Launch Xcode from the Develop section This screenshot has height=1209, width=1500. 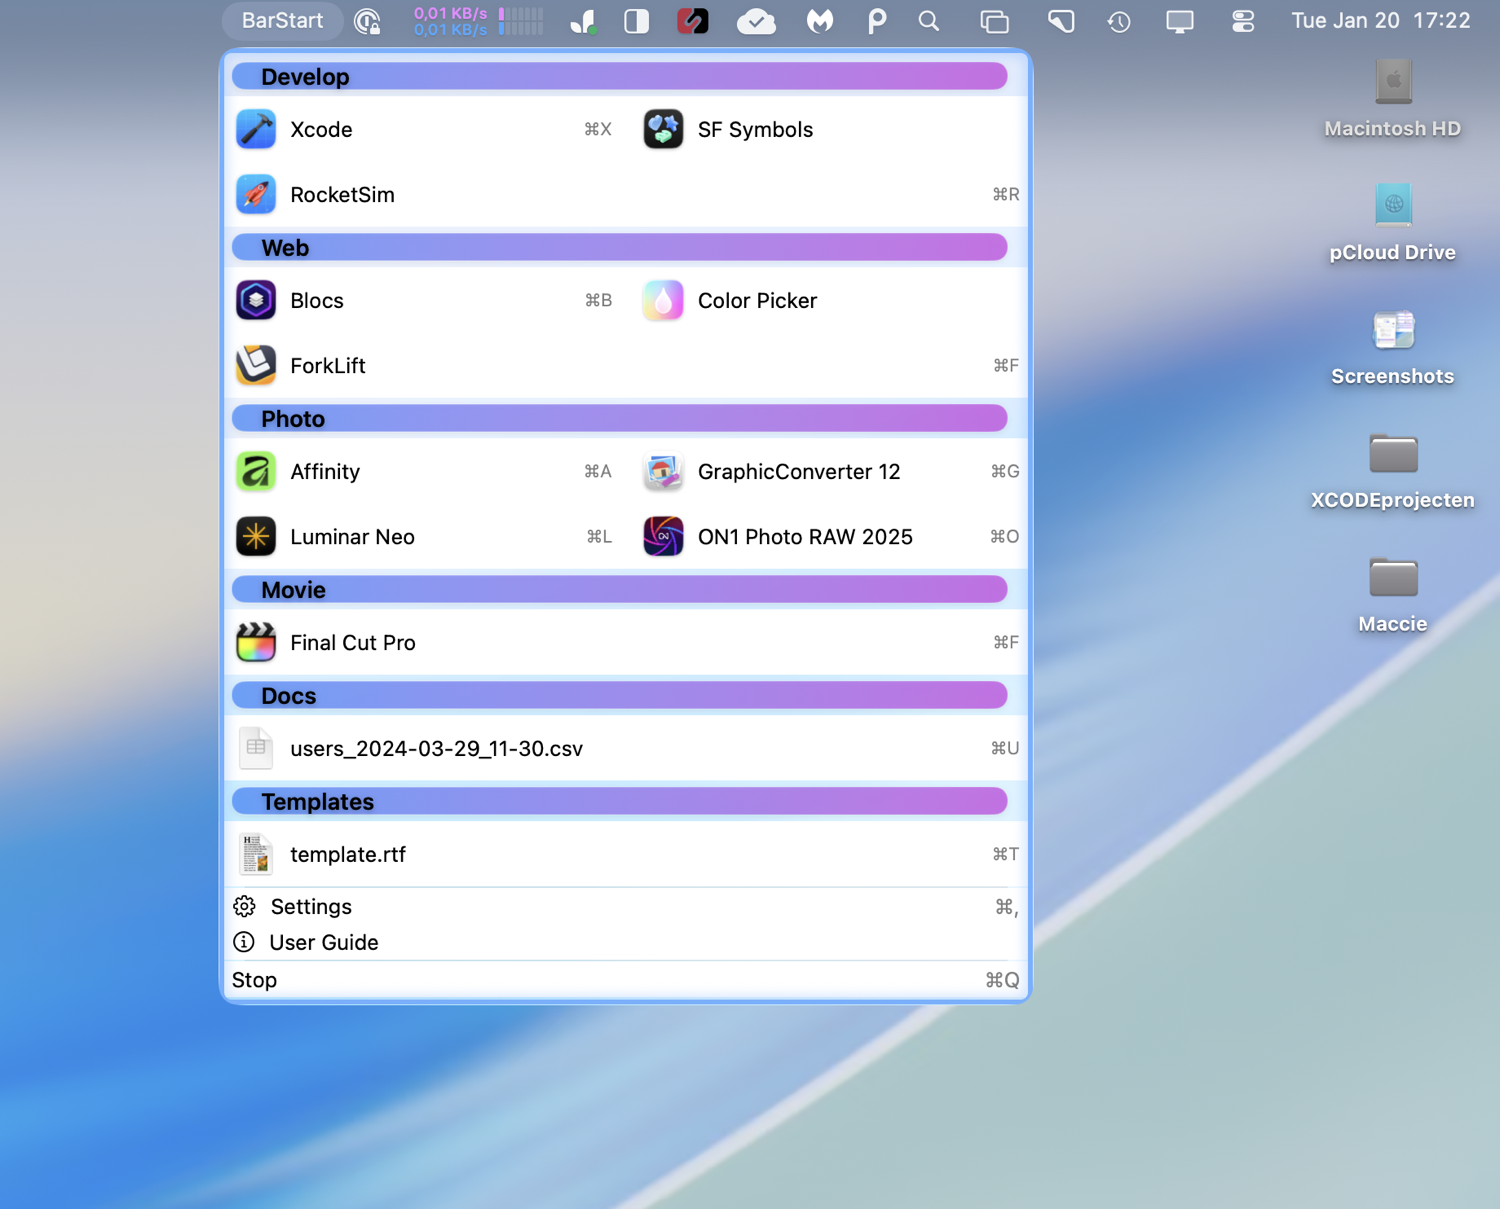point(321,130)
